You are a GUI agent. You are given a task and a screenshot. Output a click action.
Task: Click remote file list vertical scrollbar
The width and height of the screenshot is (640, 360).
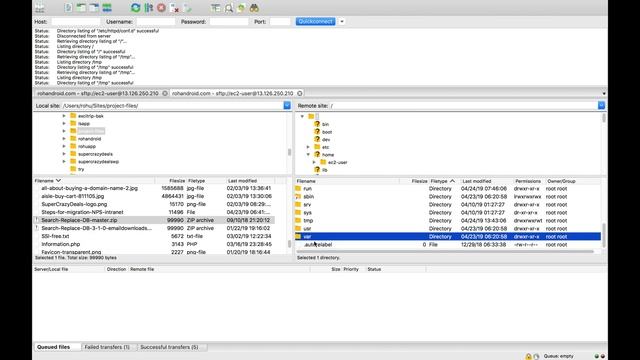point(604,235)
